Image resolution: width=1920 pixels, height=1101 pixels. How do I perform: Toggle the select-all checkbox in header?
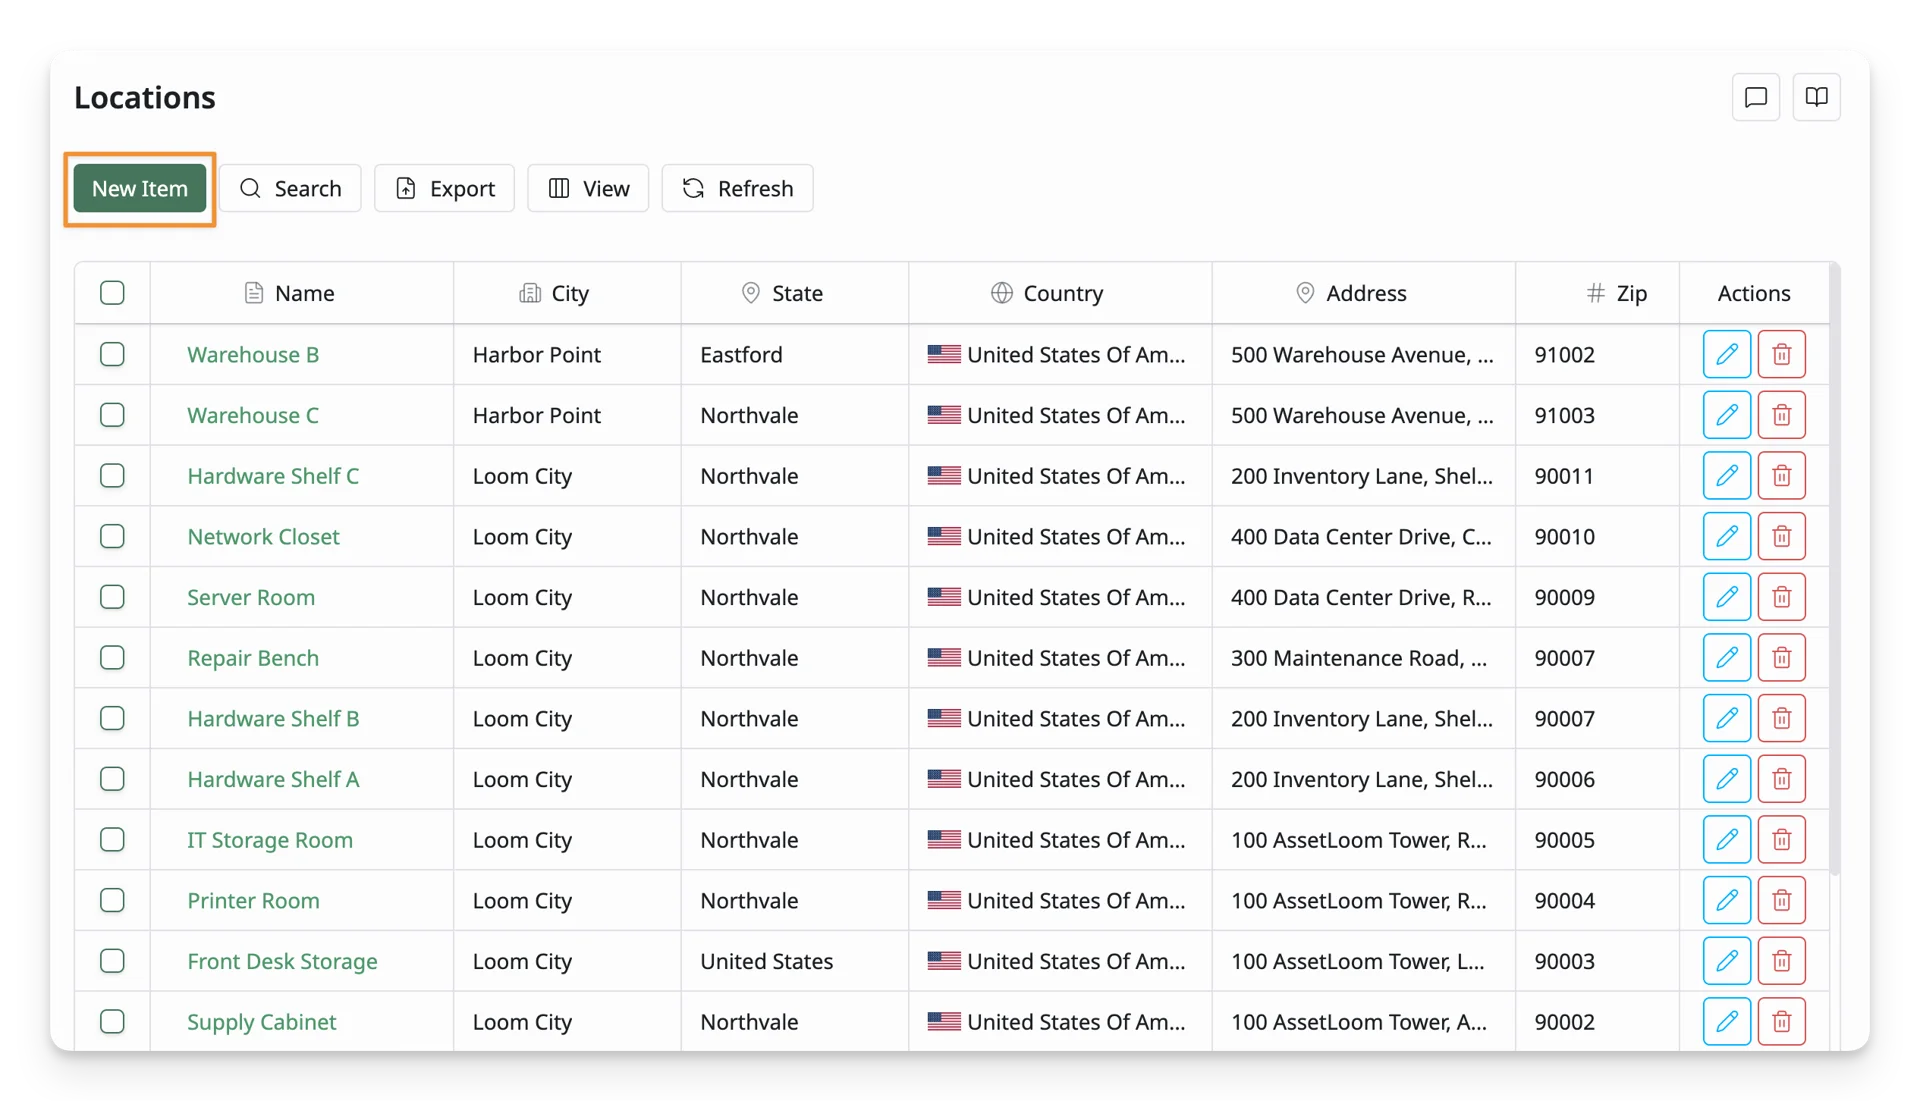(112, 293)
